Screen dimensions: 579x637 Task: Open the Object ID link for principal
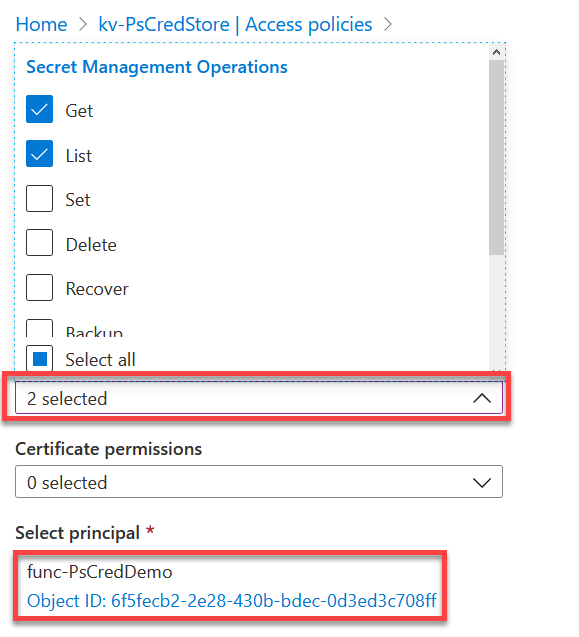tap(232, 600)
